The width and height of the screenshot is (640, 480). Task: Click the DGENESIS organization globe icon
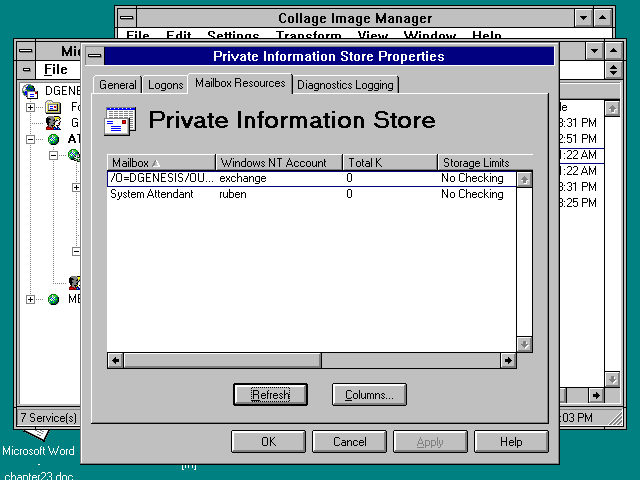tap(30, 91)
